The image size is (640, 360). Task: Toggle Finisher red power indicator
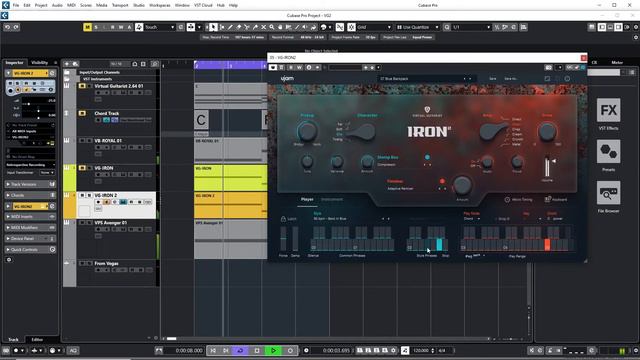(x=442, y=181)
